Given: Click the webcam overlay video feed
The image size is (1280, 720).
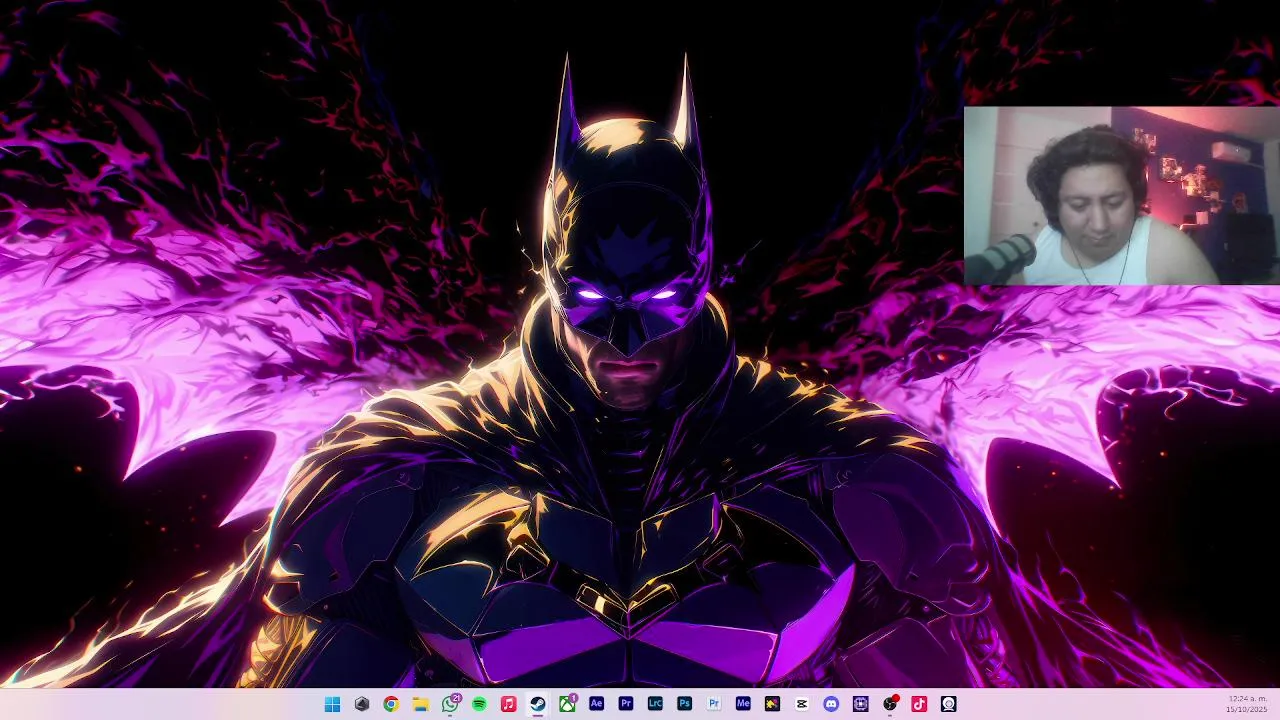Looking at the screenshot, I should [x=1121, y=196].
